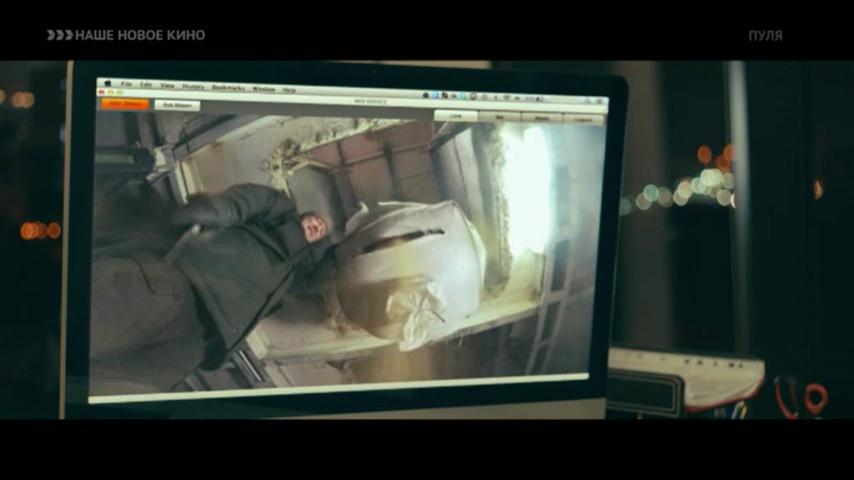Switch to Sub Stream

[x=178, y=105]
